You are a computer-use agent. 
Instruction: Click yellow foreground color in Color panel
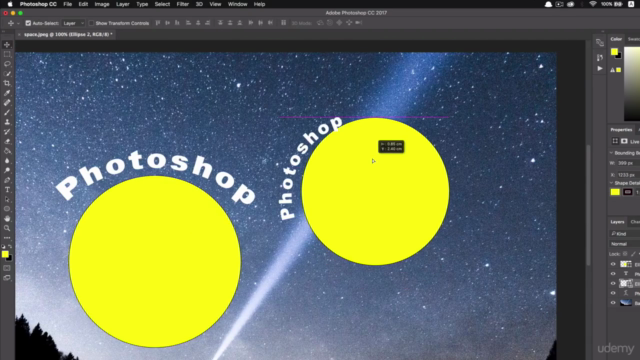pyautogui.click(x=614, y=52)
